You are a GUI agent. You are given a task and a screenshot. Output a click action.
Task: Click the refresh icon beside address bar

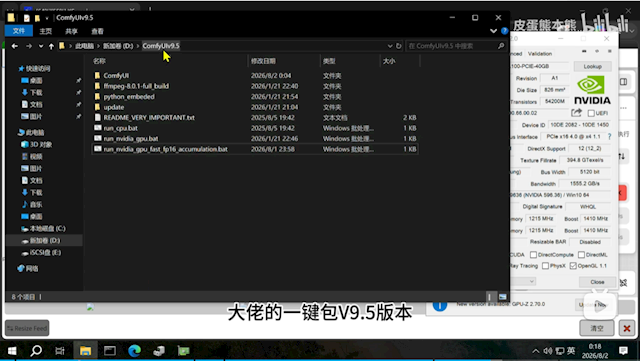399,46
